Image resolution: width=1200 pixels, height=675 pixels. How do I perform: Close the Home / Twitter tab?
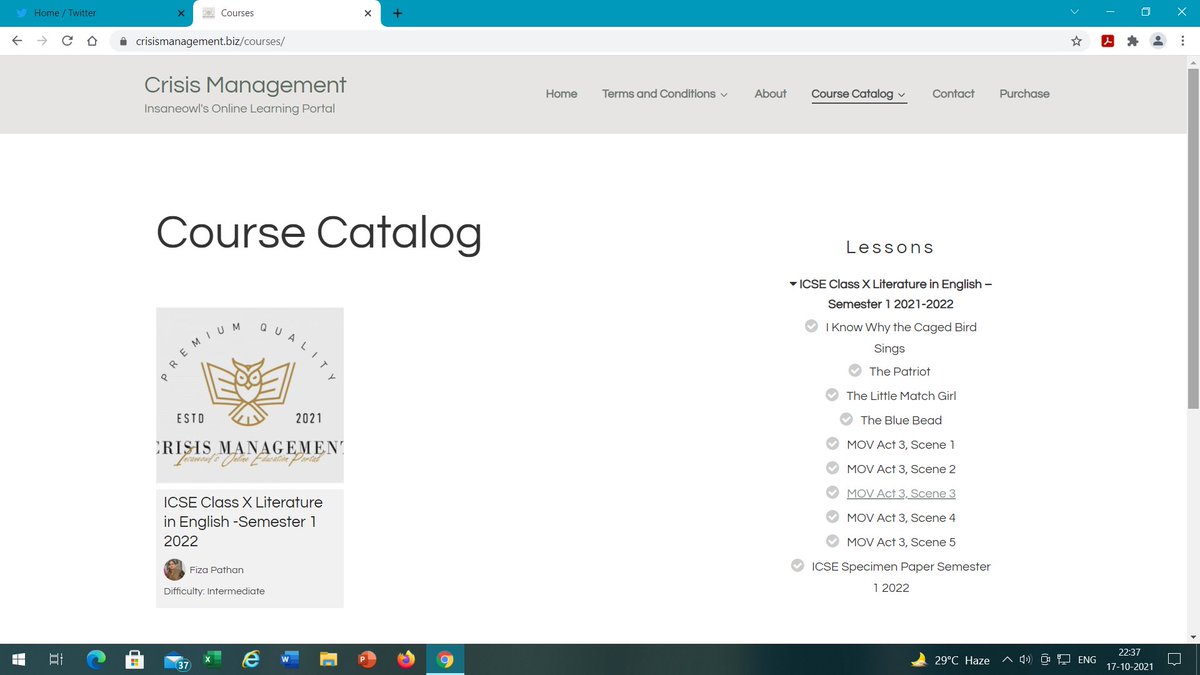(x=181, y=13)
